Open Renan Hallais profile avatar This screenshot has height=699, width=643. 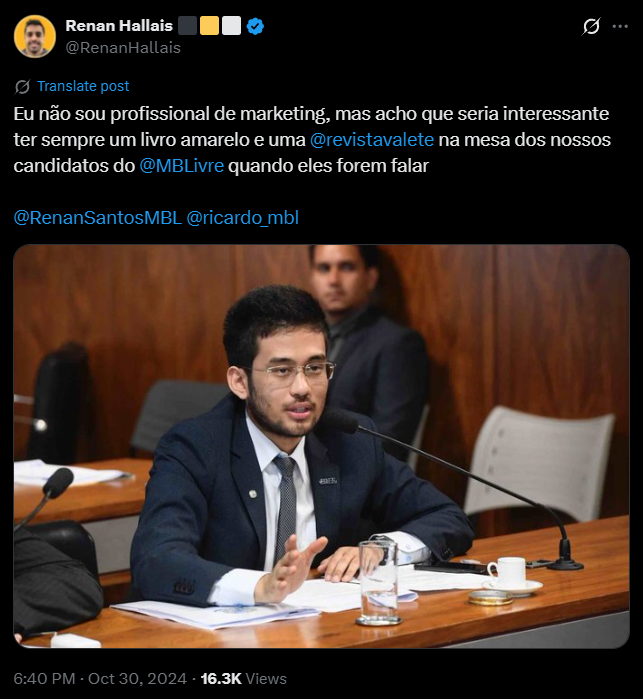(x=35, y=36)
